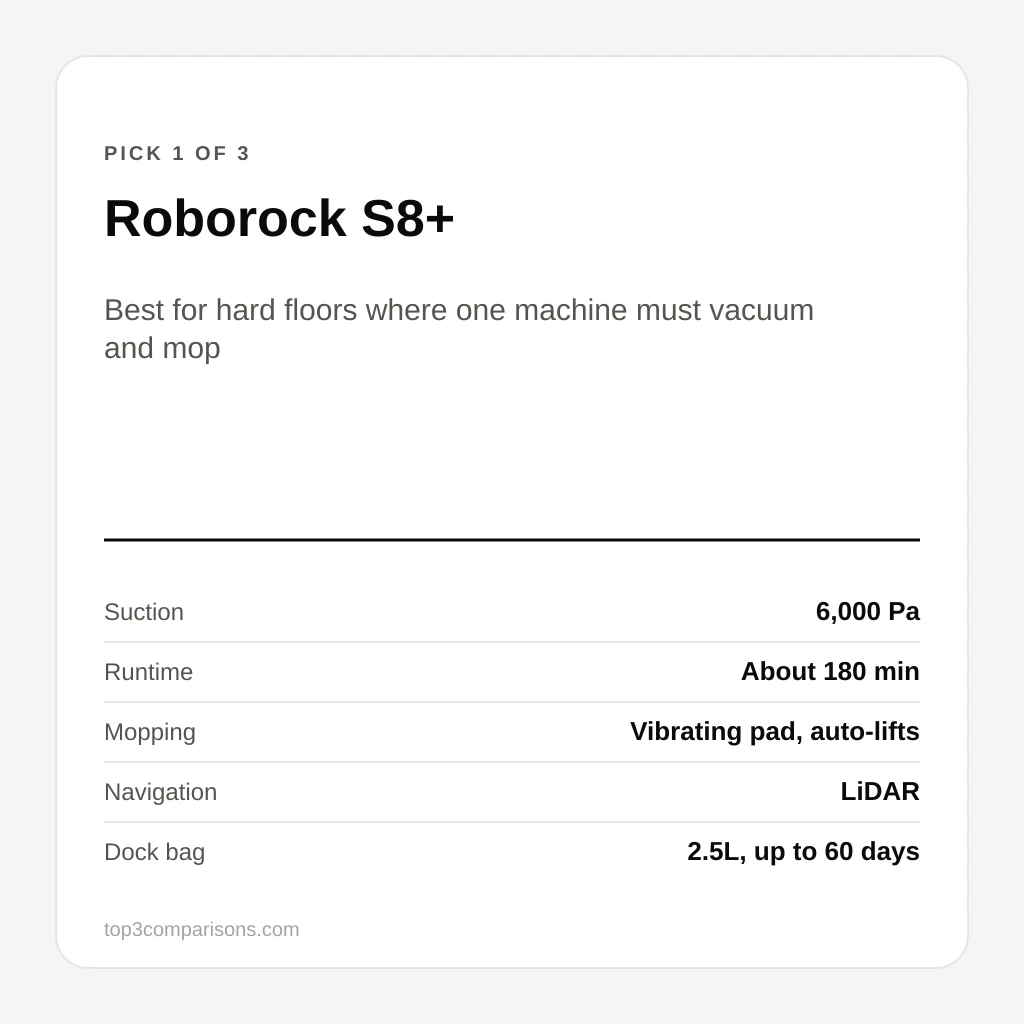1024x1024 pixels.
Task: Click the 'Mopping' row label
Action: click(x=150, y=732)
